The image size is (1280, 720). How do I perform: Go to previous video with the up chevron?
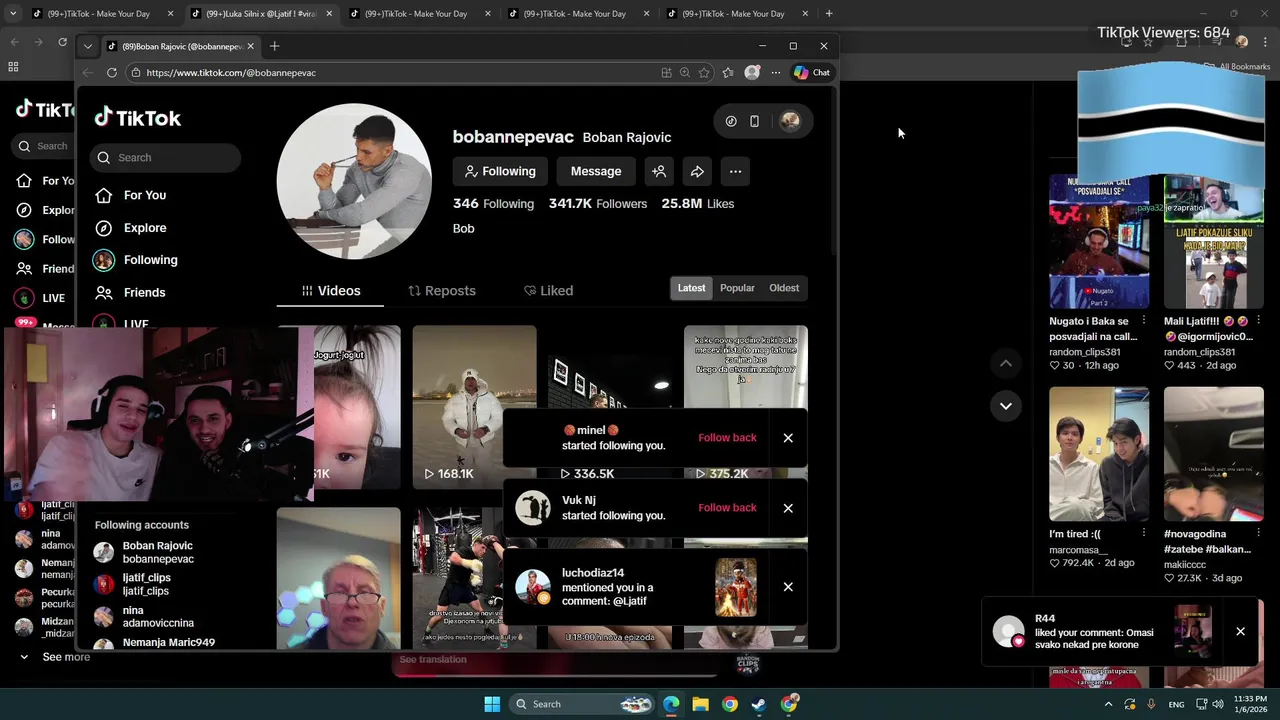[1006, 363]
